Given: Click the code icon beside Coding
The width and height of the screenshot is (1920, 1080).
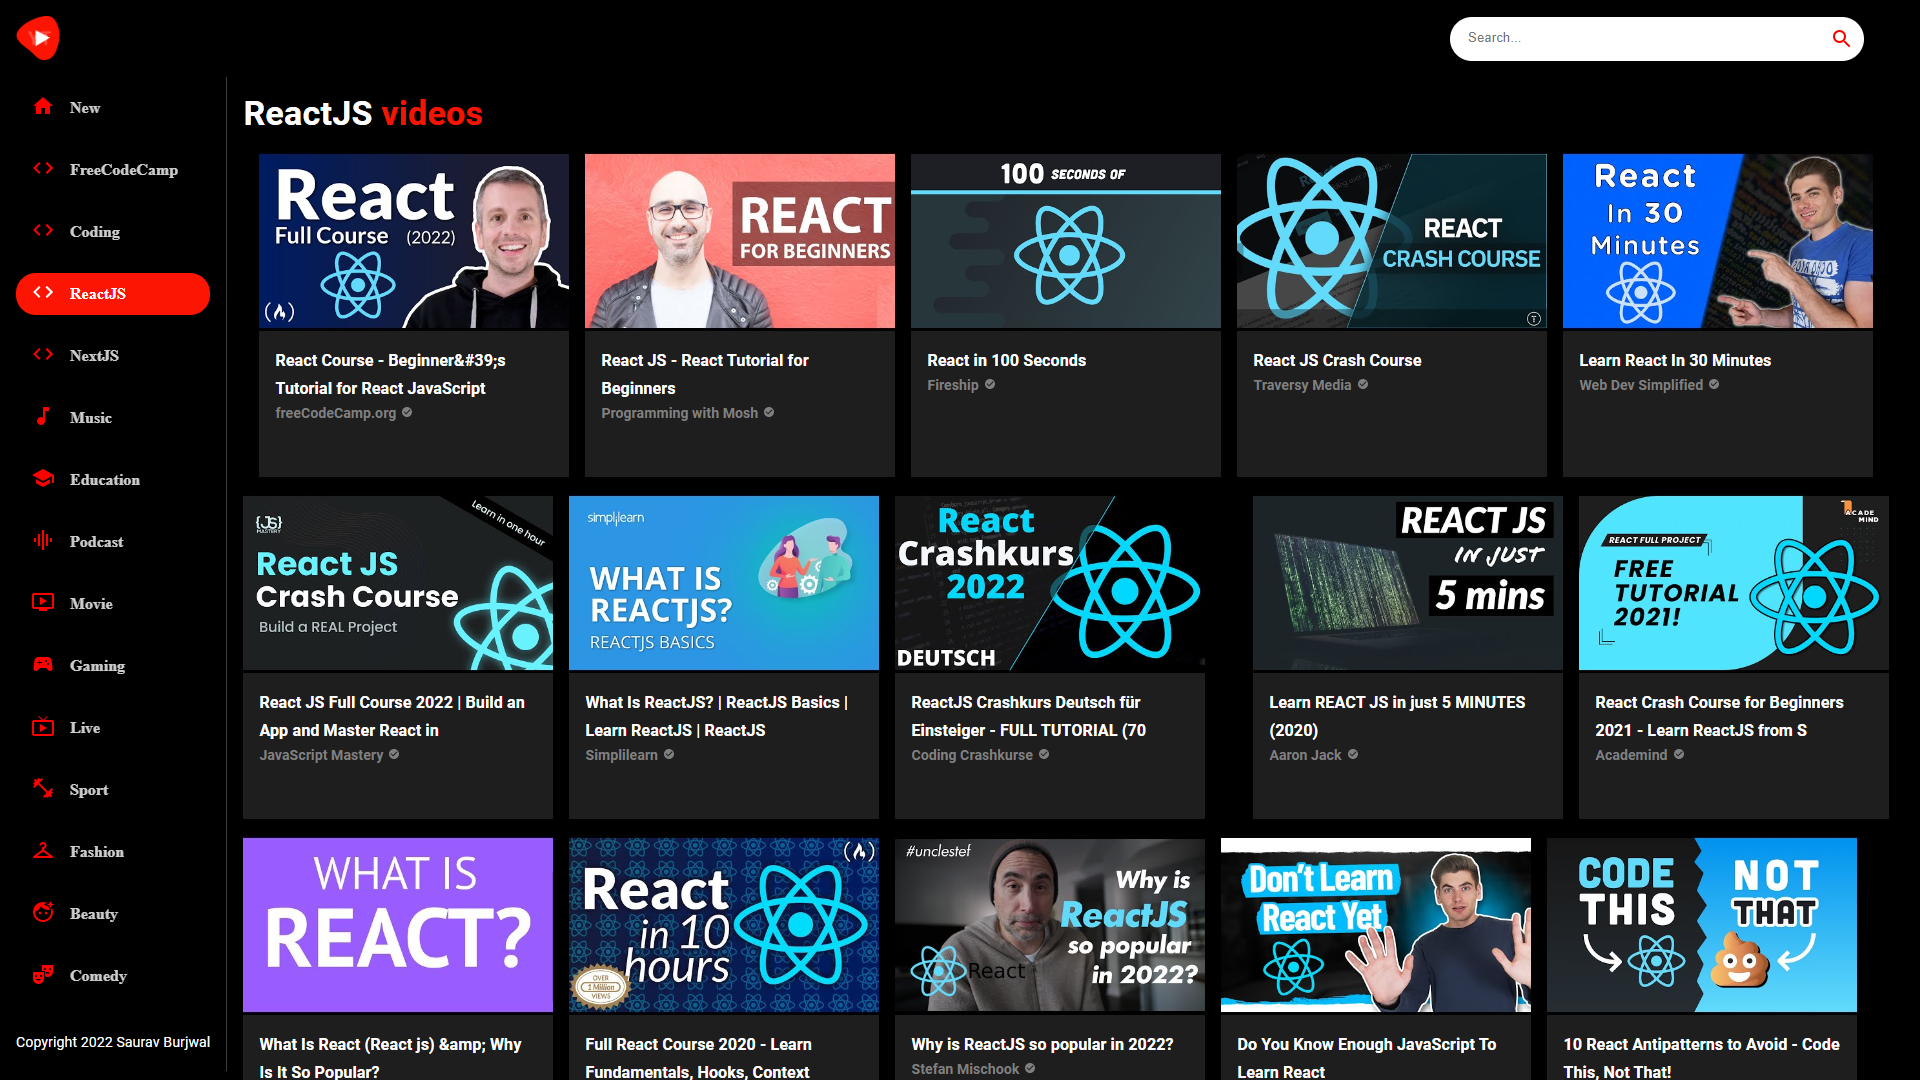Looking at the screenshot, I should (43, 231).
